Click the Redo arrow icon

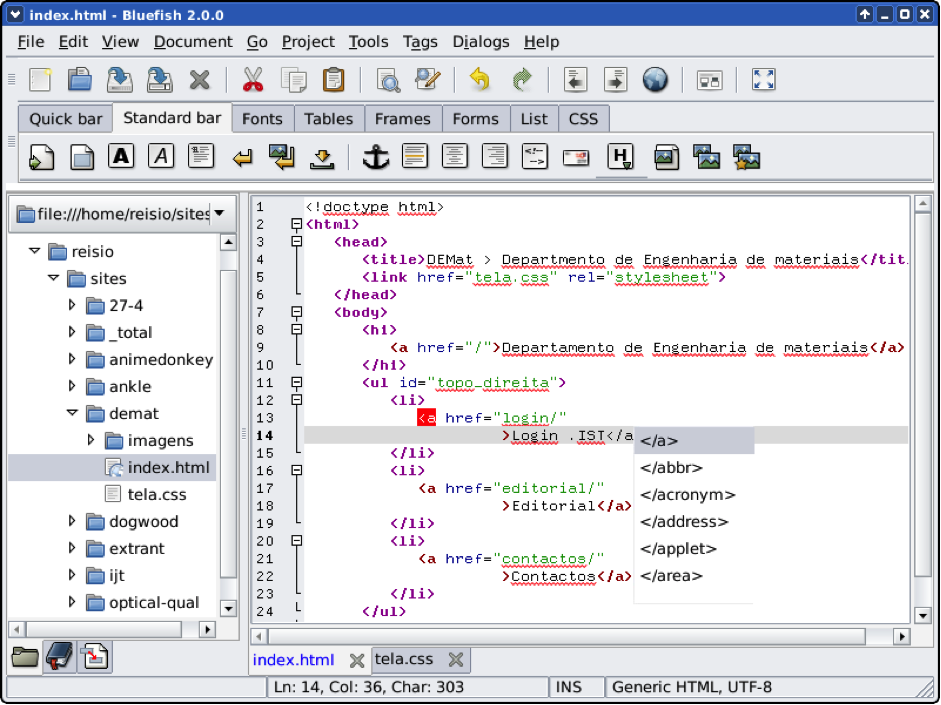tap(522, 79)
